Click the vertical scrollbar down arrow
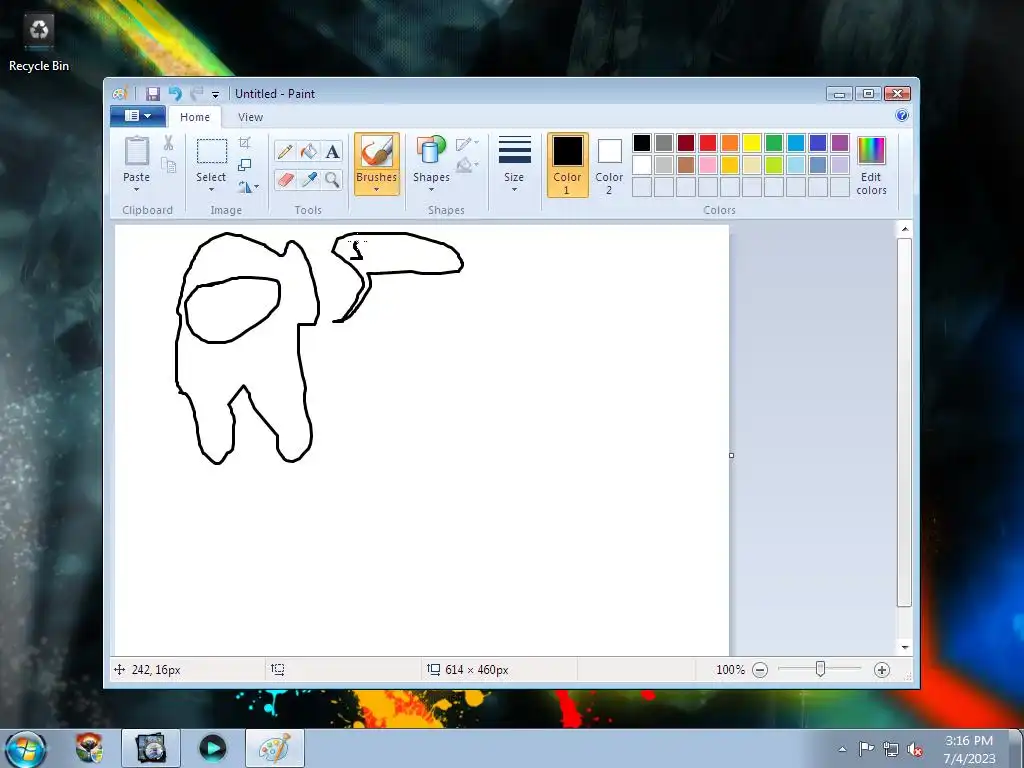Image resolution: width=1024 pixels, height=768 pixels. (x=904, y=647)
